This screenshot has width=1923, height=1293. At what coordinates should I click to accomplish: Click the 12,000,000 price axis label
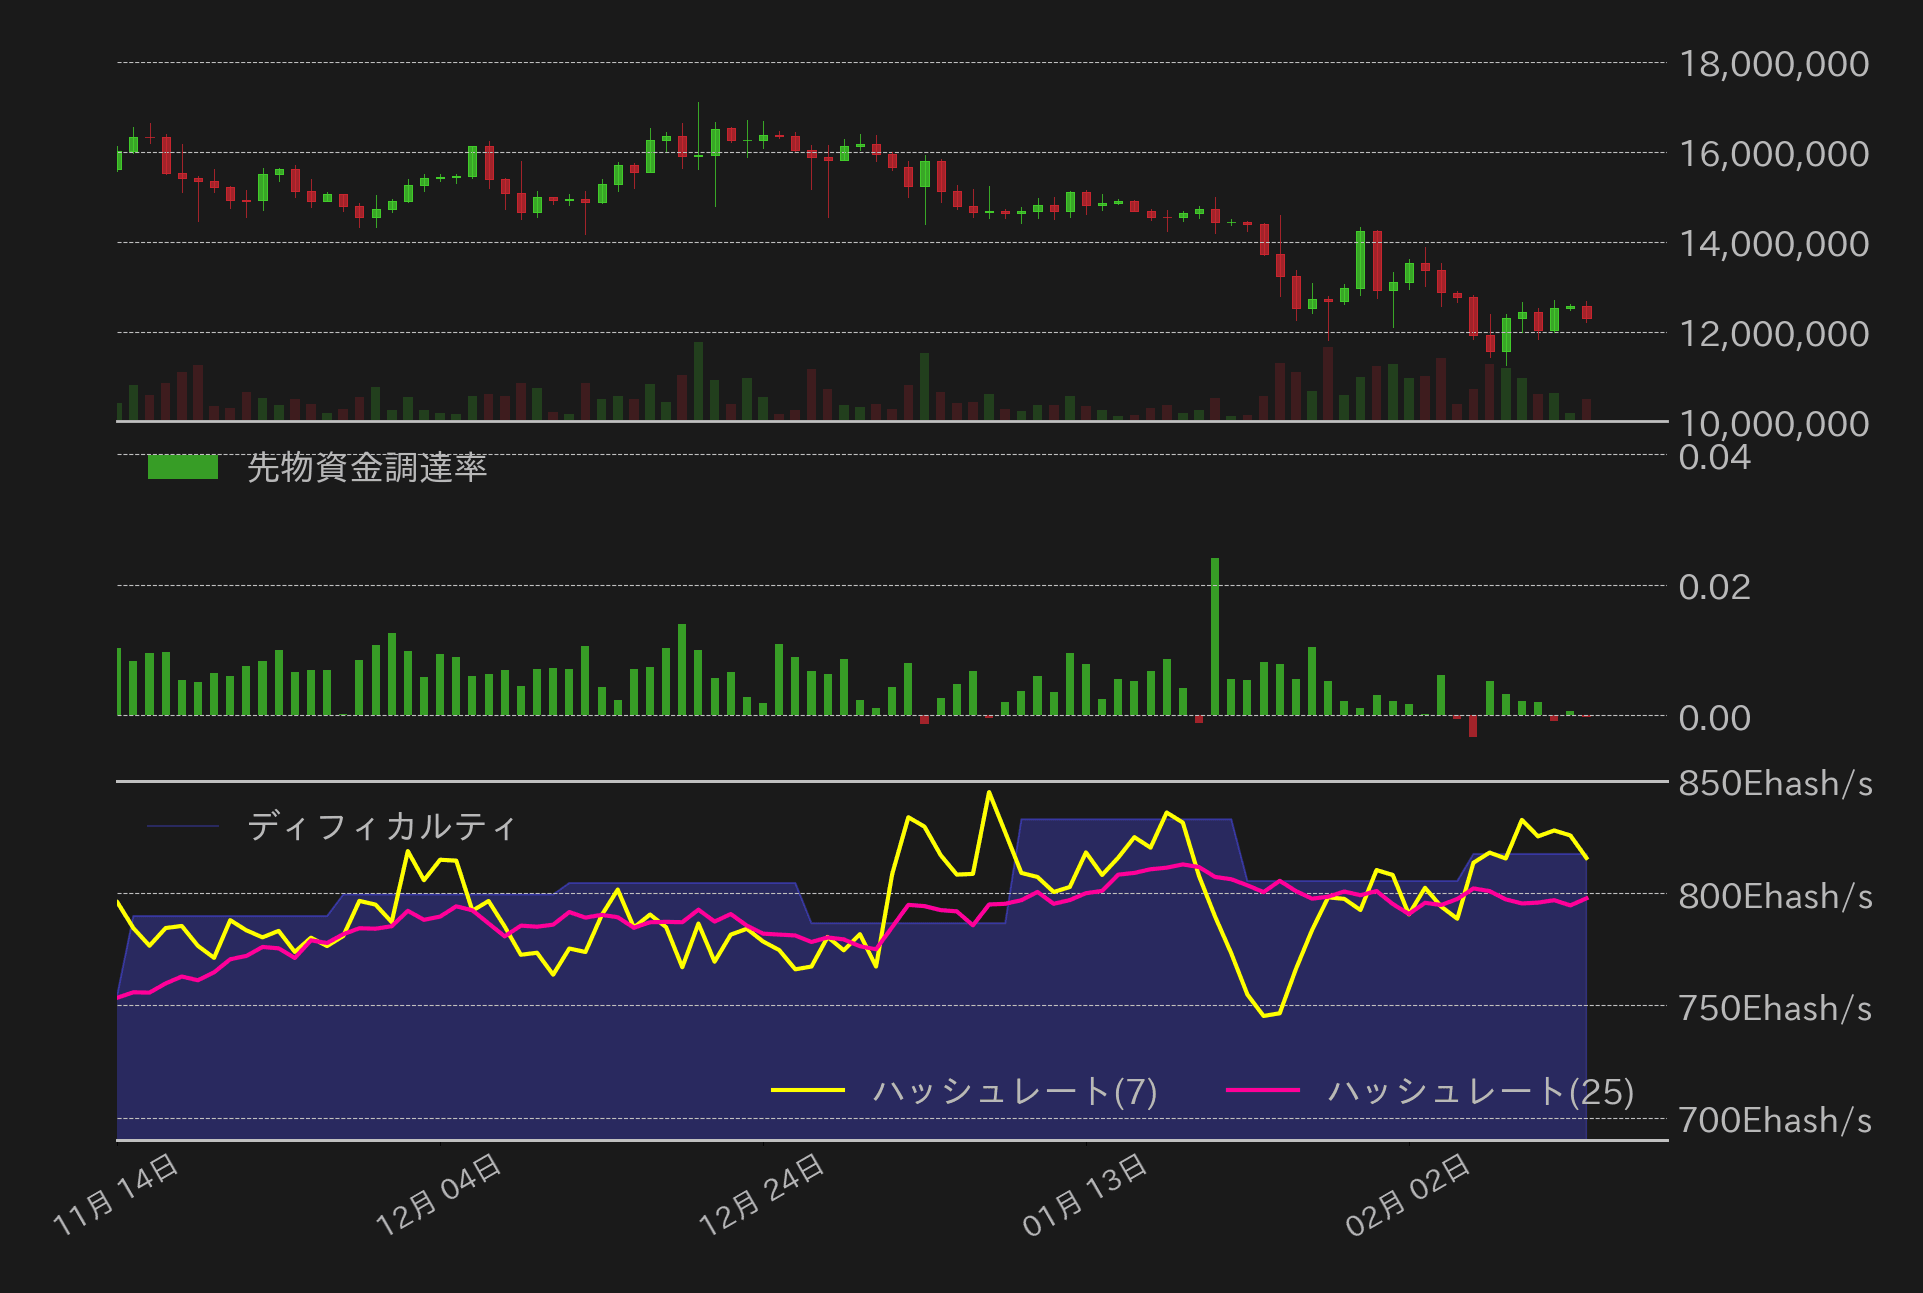pos(1773,334)
